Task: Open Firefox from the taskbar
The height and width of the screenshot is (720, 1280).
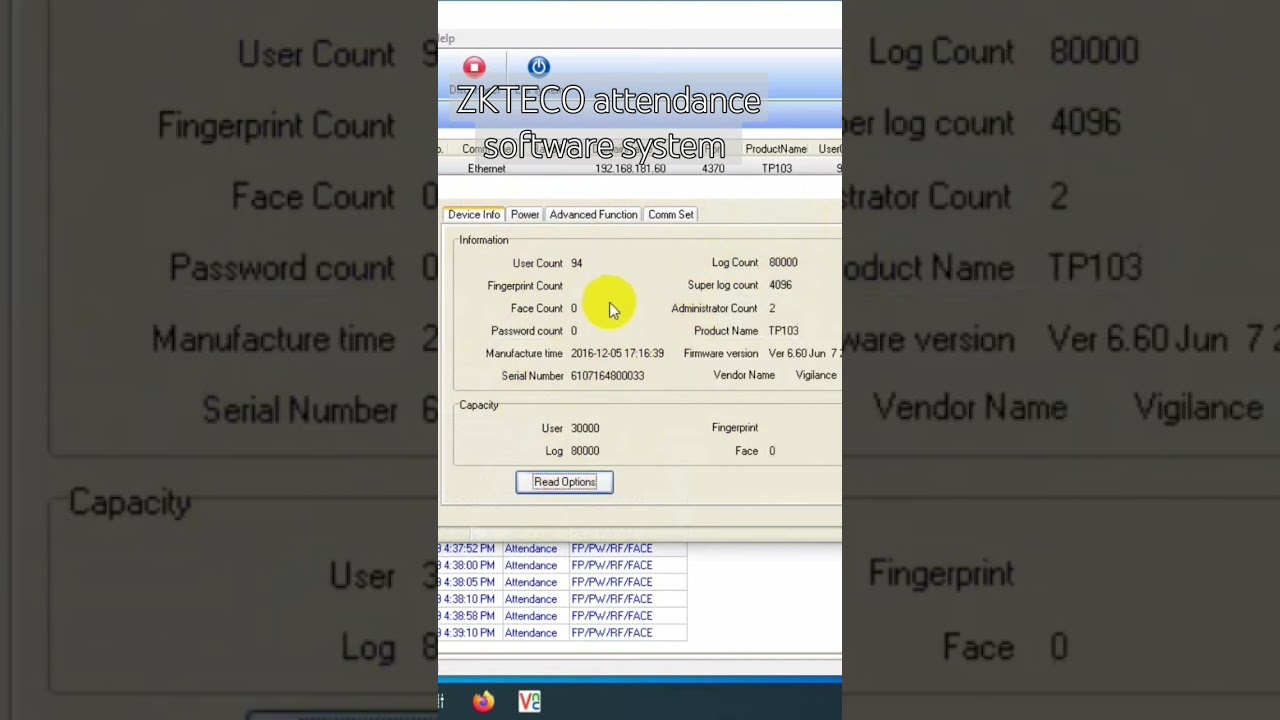Action: point(483,702)
